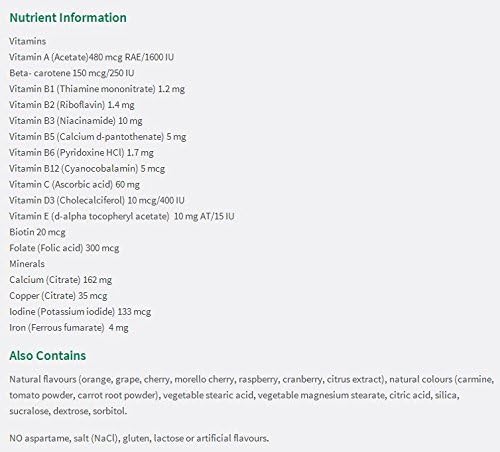This screenshot has height=452, width=500.
Task: Click the Vitamin B1 Thiamine mononitrate line
Action: [x=97, y=89]
